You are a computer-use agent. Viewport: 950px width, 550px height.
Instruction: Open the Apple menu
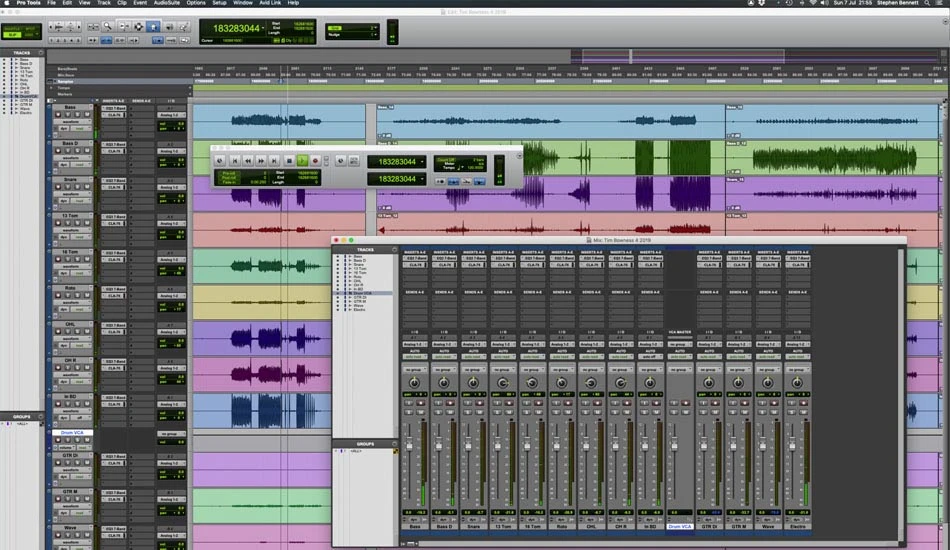point(6,3)
